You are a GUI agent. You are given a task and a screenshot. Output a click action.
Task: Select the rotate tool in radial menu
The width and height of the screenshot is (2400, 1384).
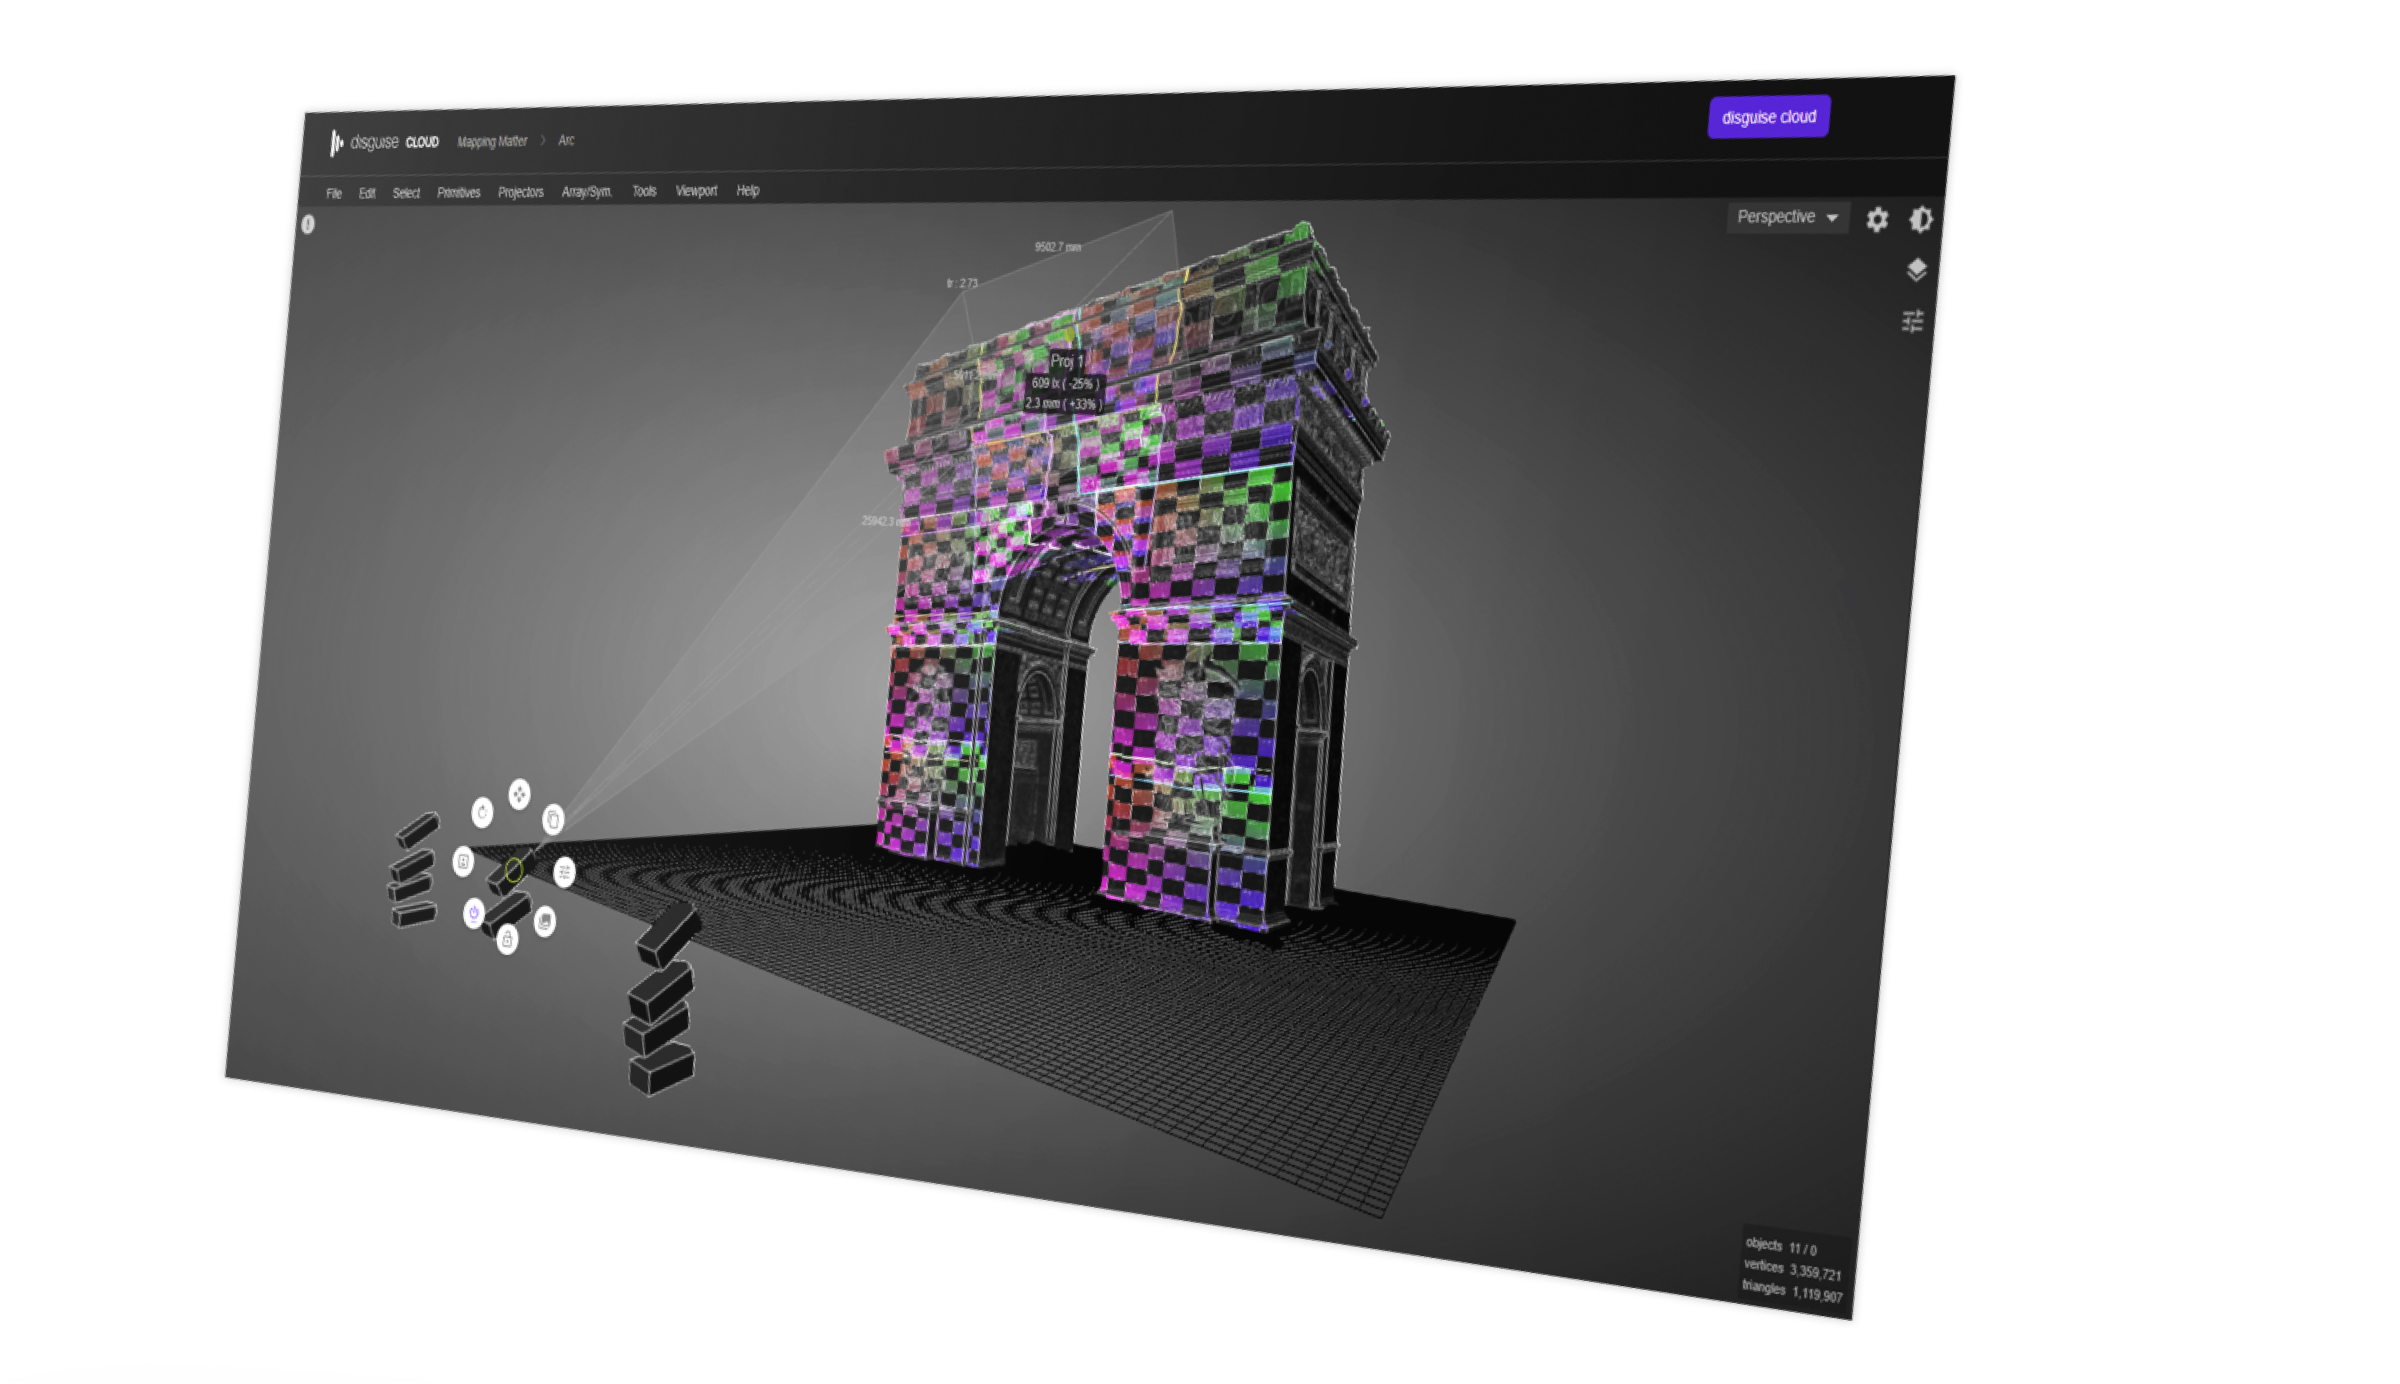(x=482, y=812)
